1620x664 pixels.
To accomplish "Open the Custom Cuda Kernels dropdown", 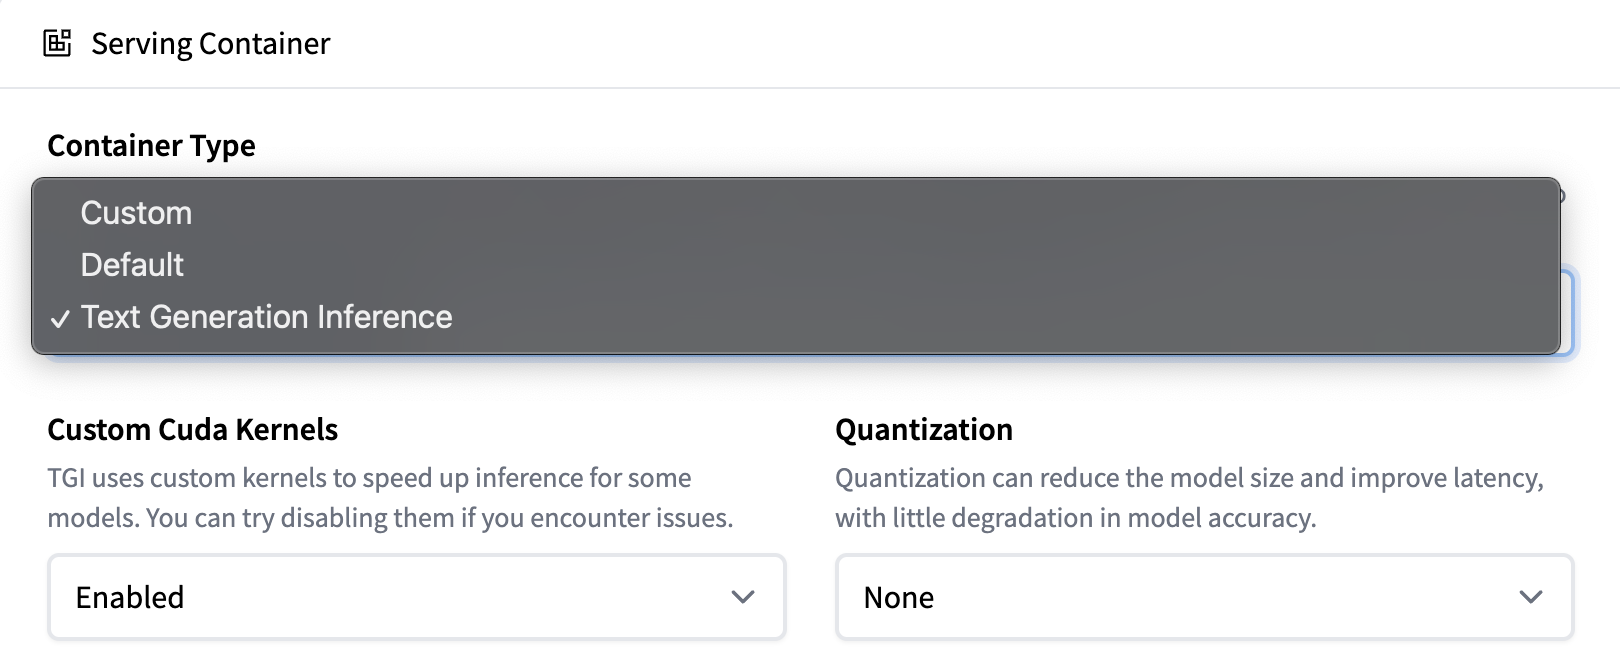I will pos(416,597).
